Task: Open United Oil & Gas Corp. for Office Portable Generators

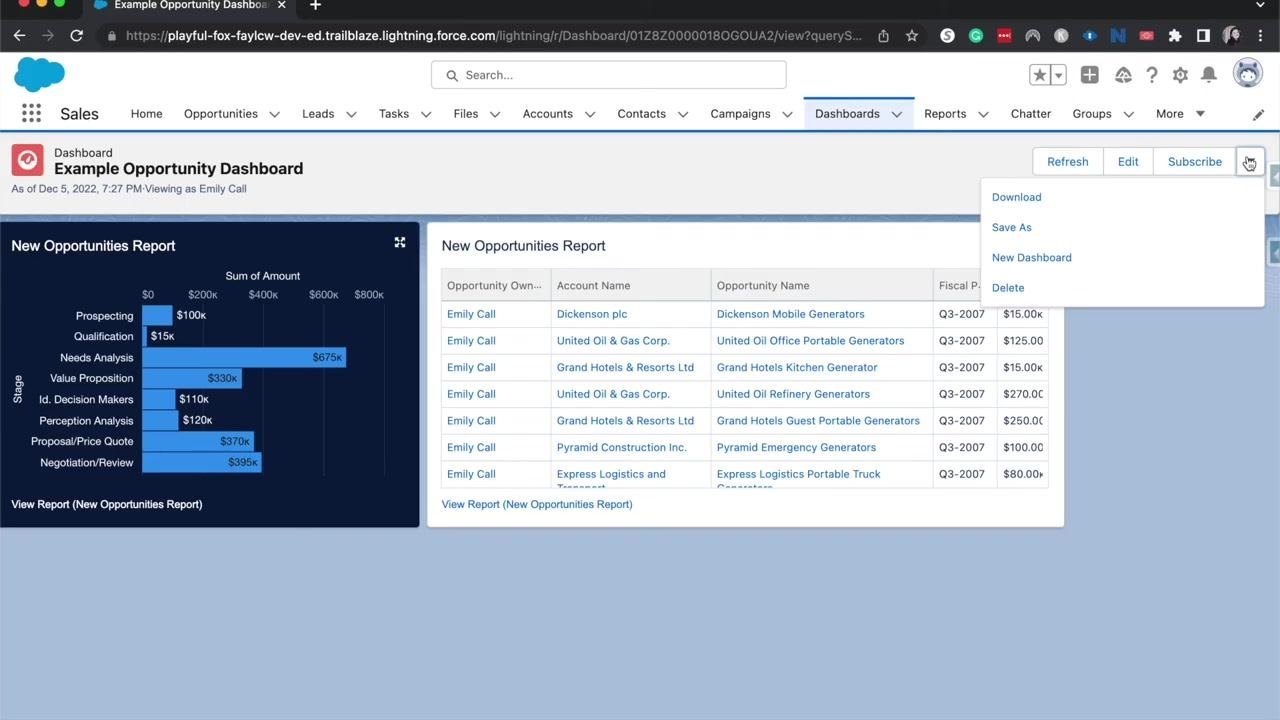Action: [x=613, y=341]
